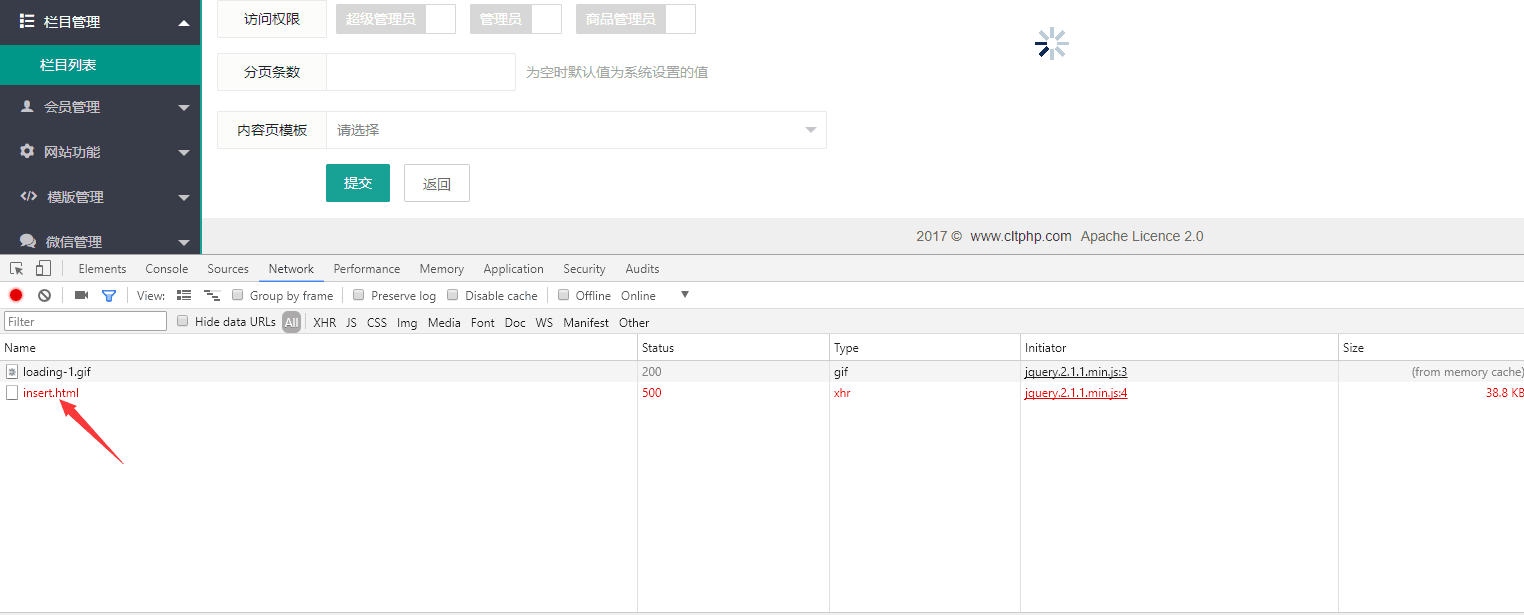Stop recording network log red button

(x=16, y=295)
